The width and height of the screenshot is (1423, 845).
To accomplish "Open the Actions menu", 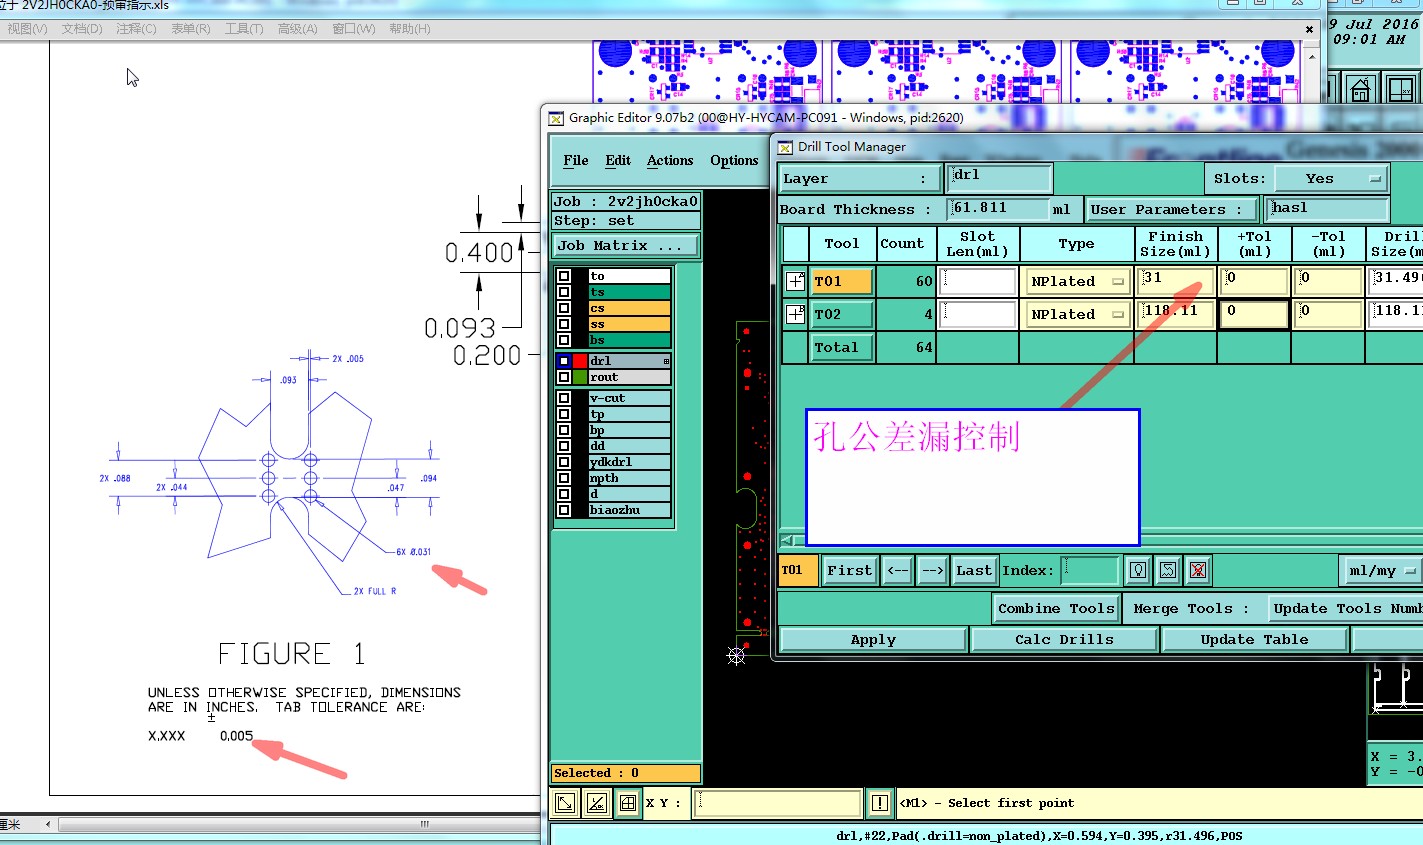I will coord(670,160).
